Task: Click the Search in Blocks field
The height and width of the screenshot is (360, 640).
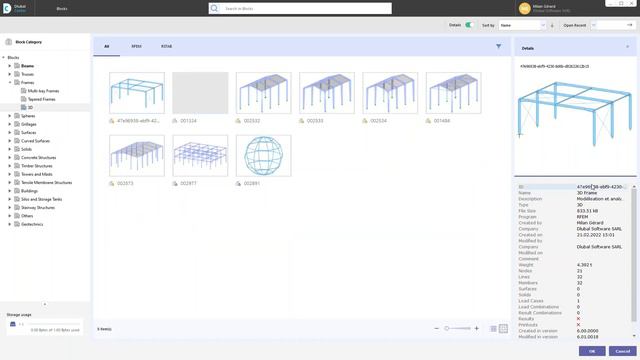Action: coord(300,8)
